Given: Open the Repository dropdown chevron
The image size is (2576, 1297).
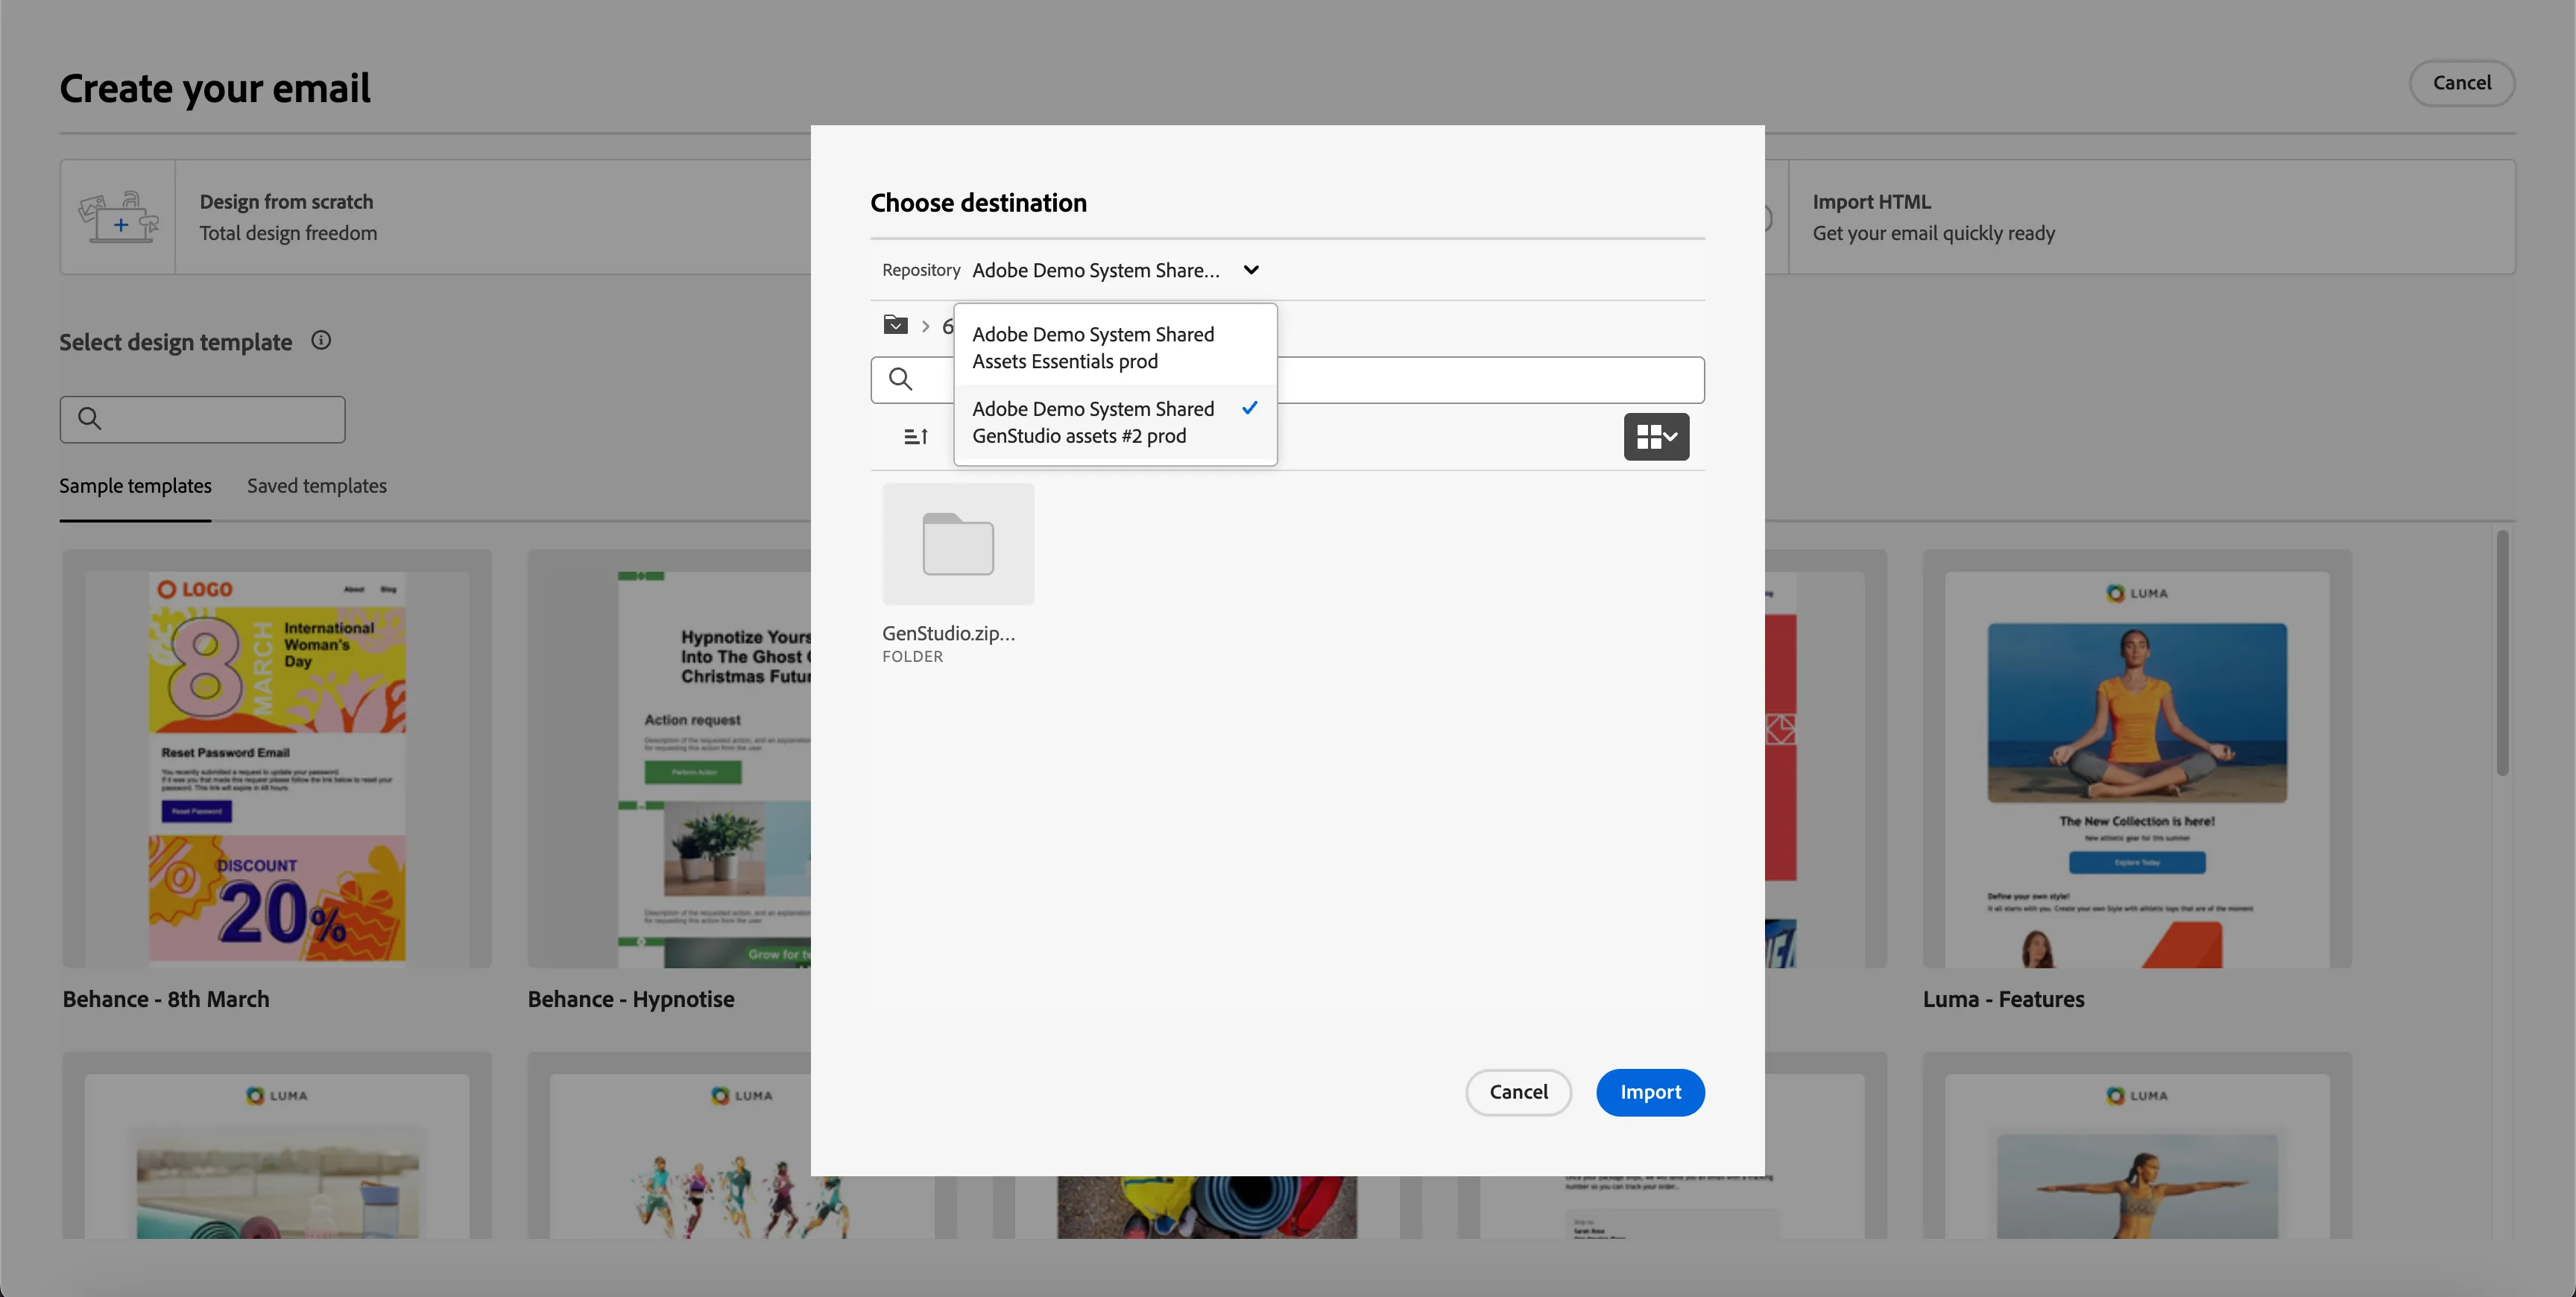Looking at the screenshot, I should coord(1251,270).
